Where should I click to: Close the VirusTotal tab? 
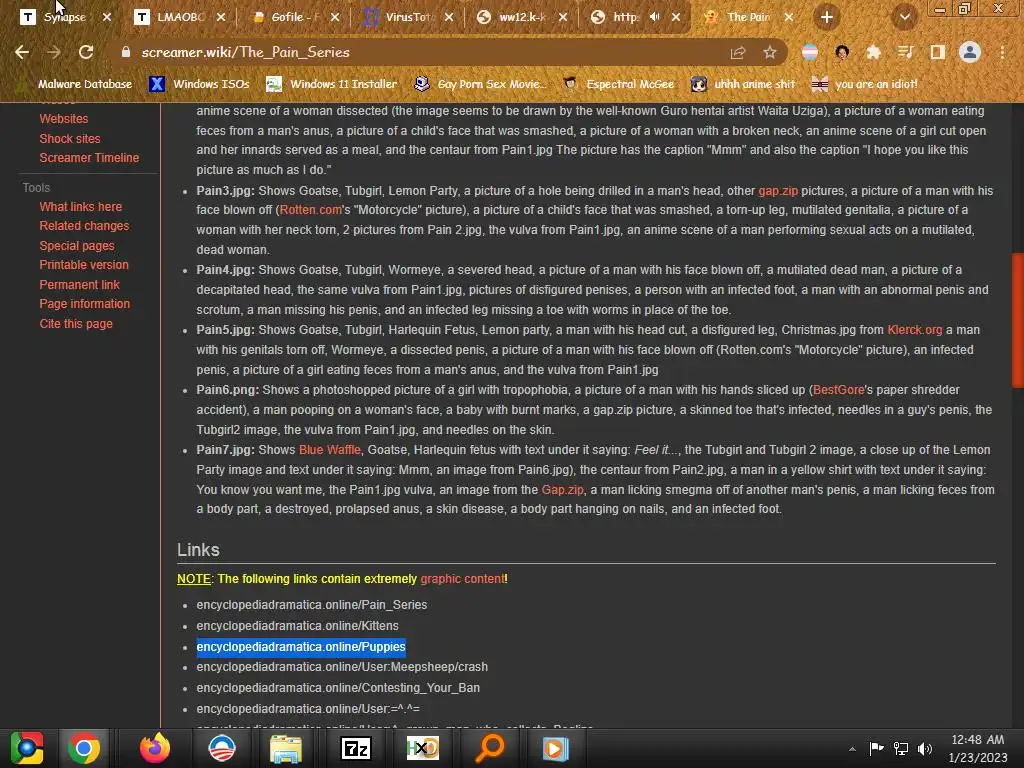tap(449, 17)
